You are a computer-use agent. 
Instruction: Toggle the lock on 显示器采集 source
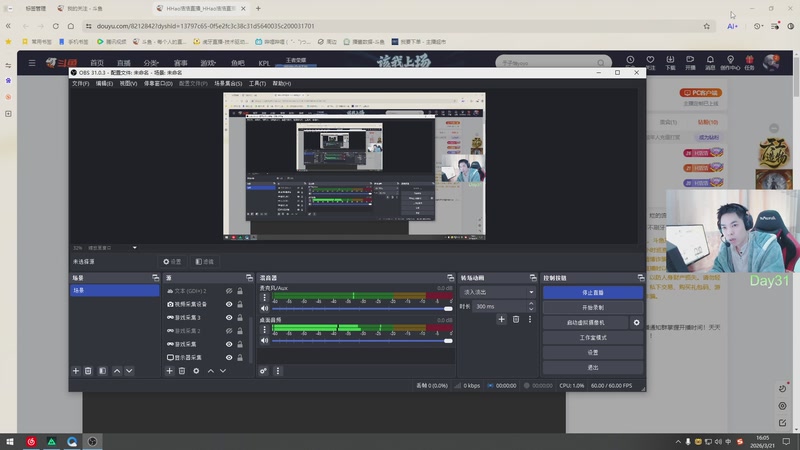click(x=240, y=357)
